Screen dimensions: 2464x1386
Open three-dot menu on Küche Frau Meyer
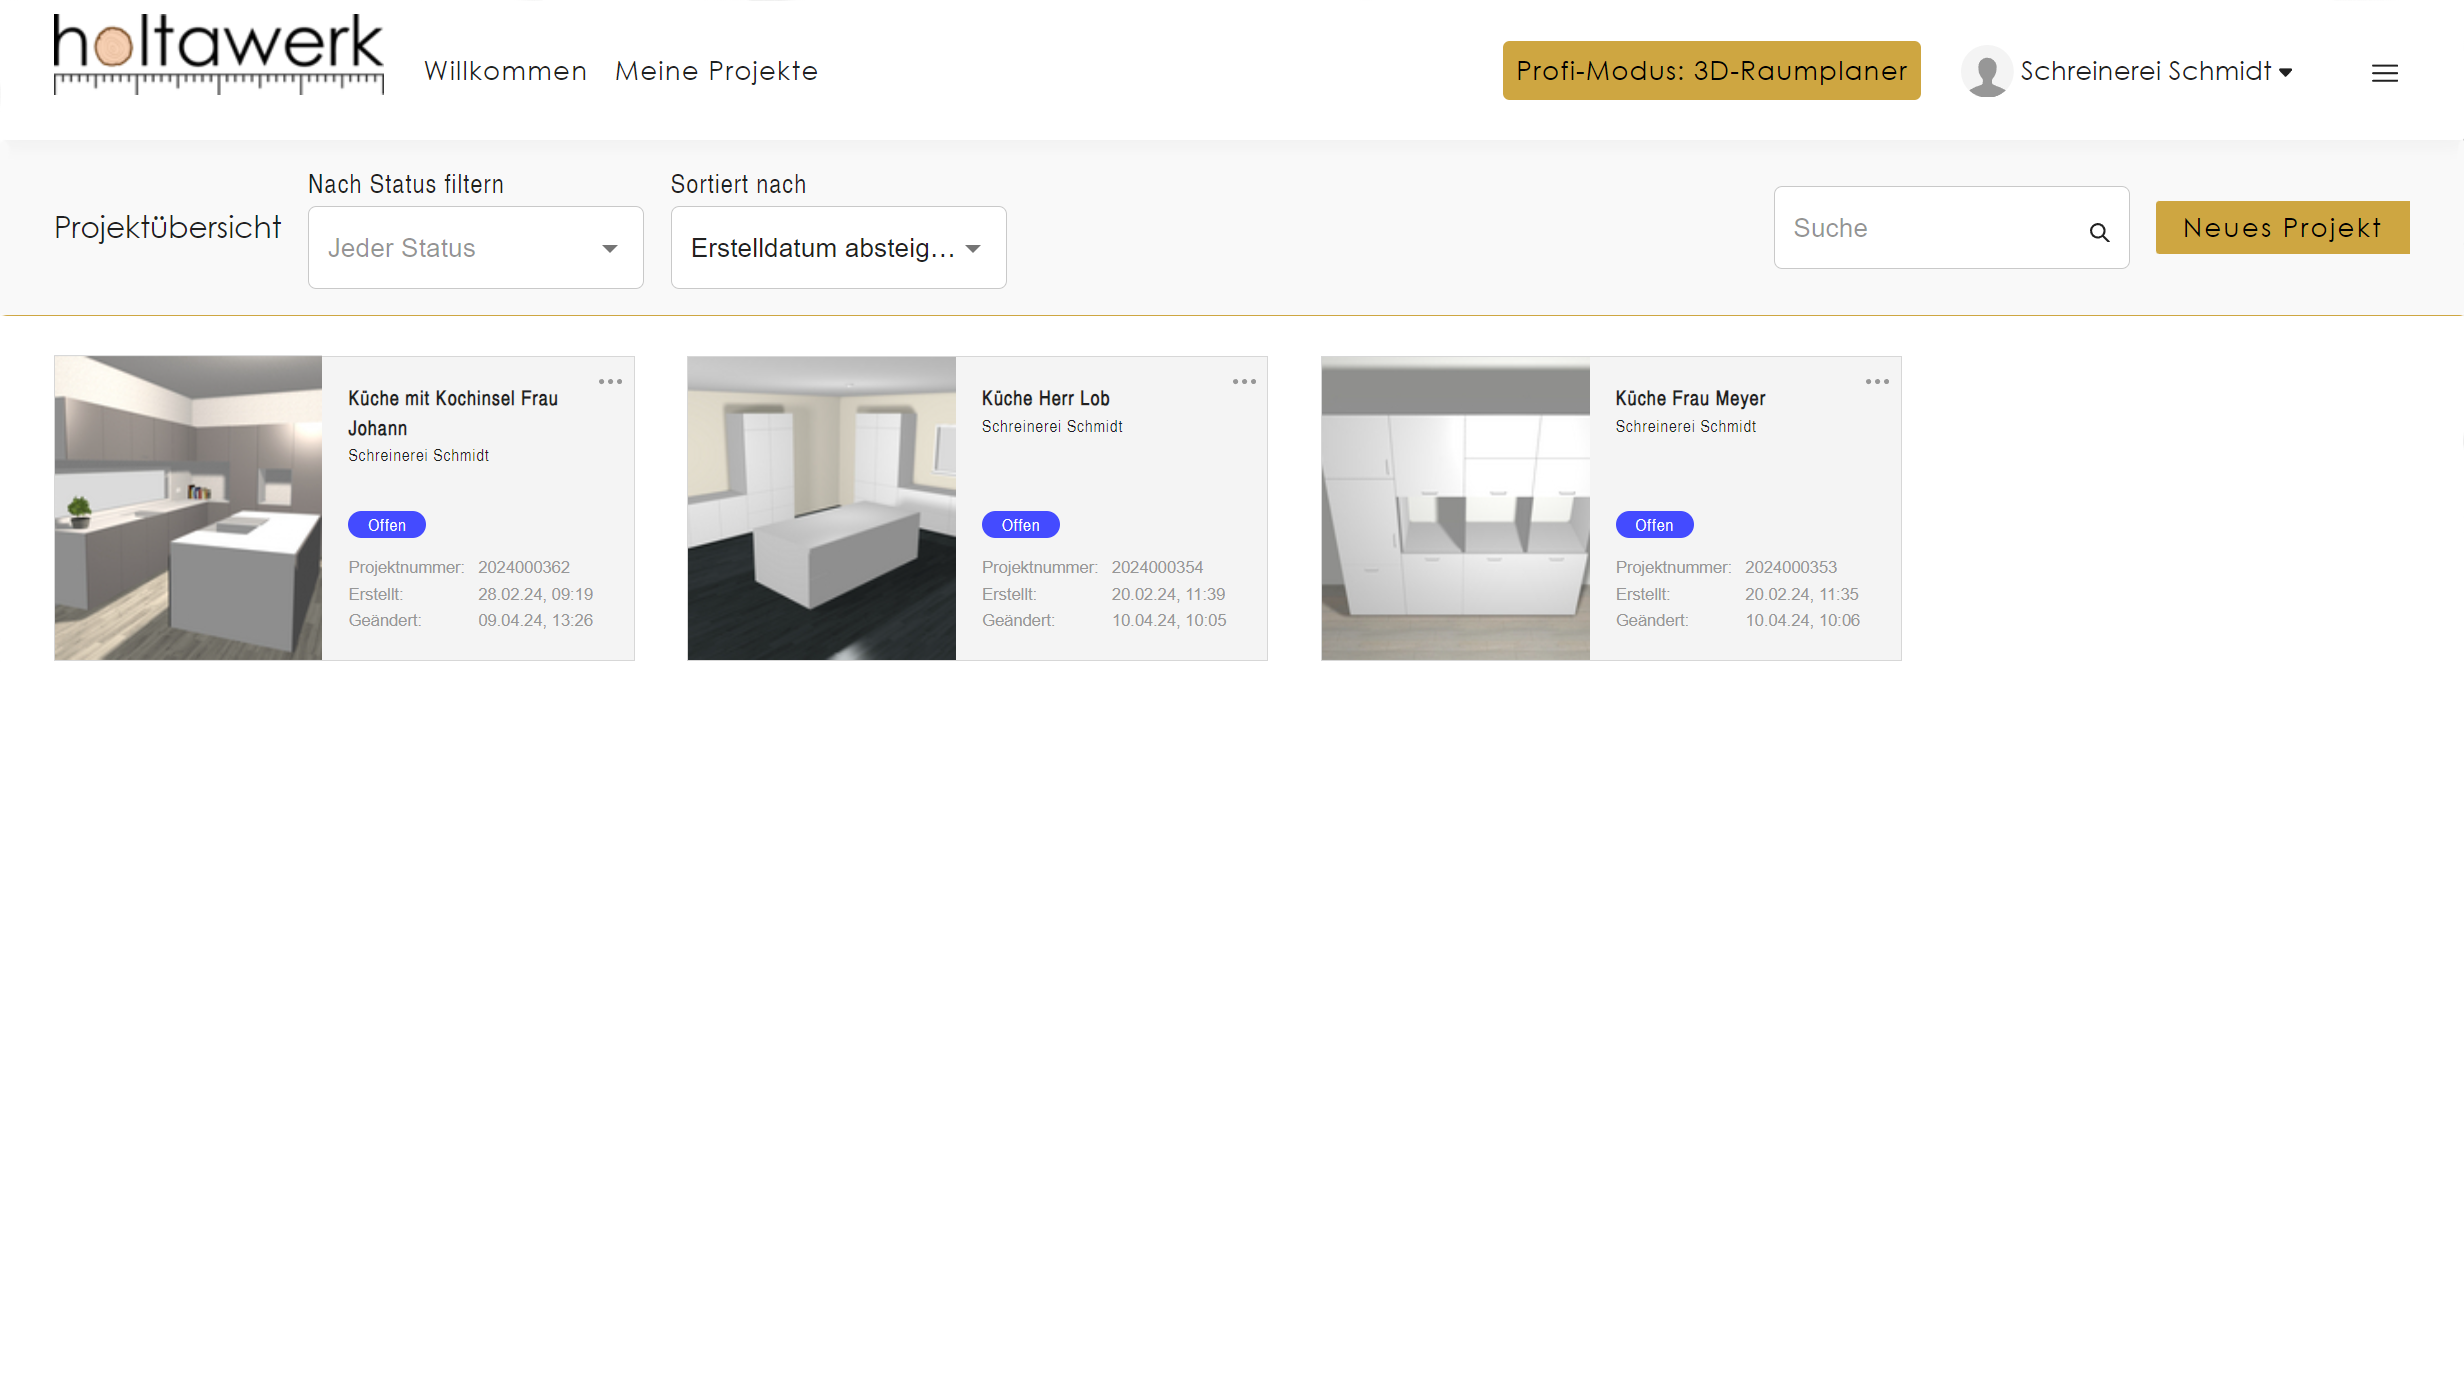(x=1877, y=382)
